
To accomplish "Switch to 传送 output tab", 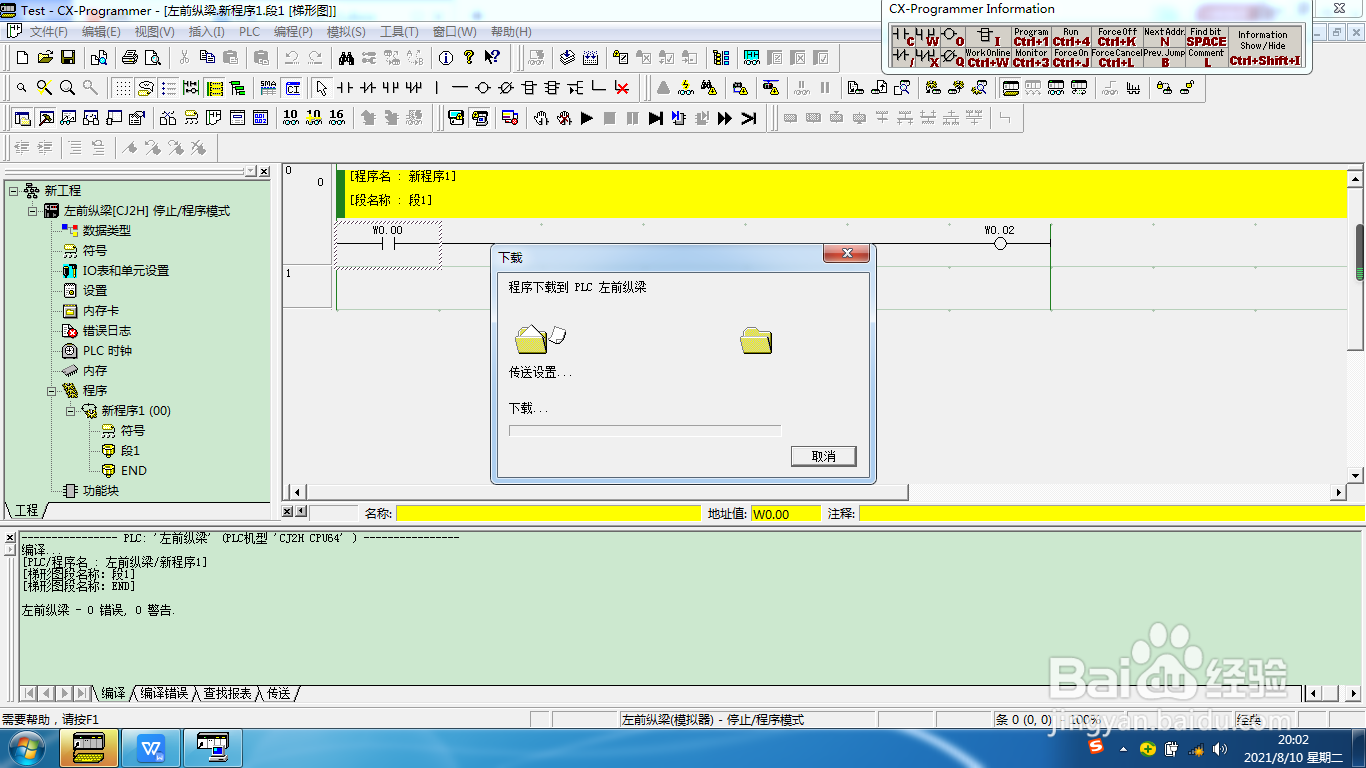I will click(279, 693).
